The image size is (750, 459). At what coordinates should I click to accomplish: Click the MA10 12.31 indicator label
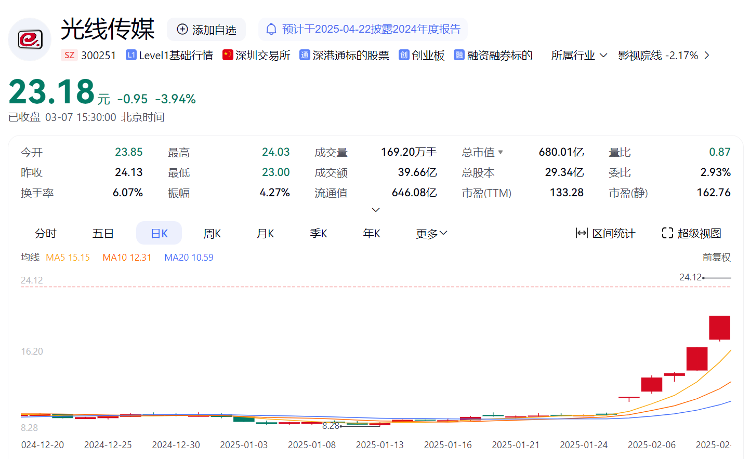pos(127,257)
